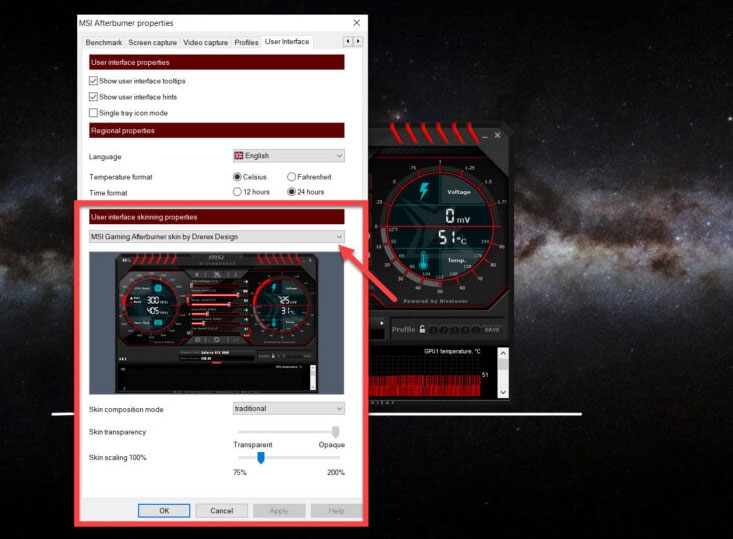Click the temperature thermometer icon

(x=424, y=260)
